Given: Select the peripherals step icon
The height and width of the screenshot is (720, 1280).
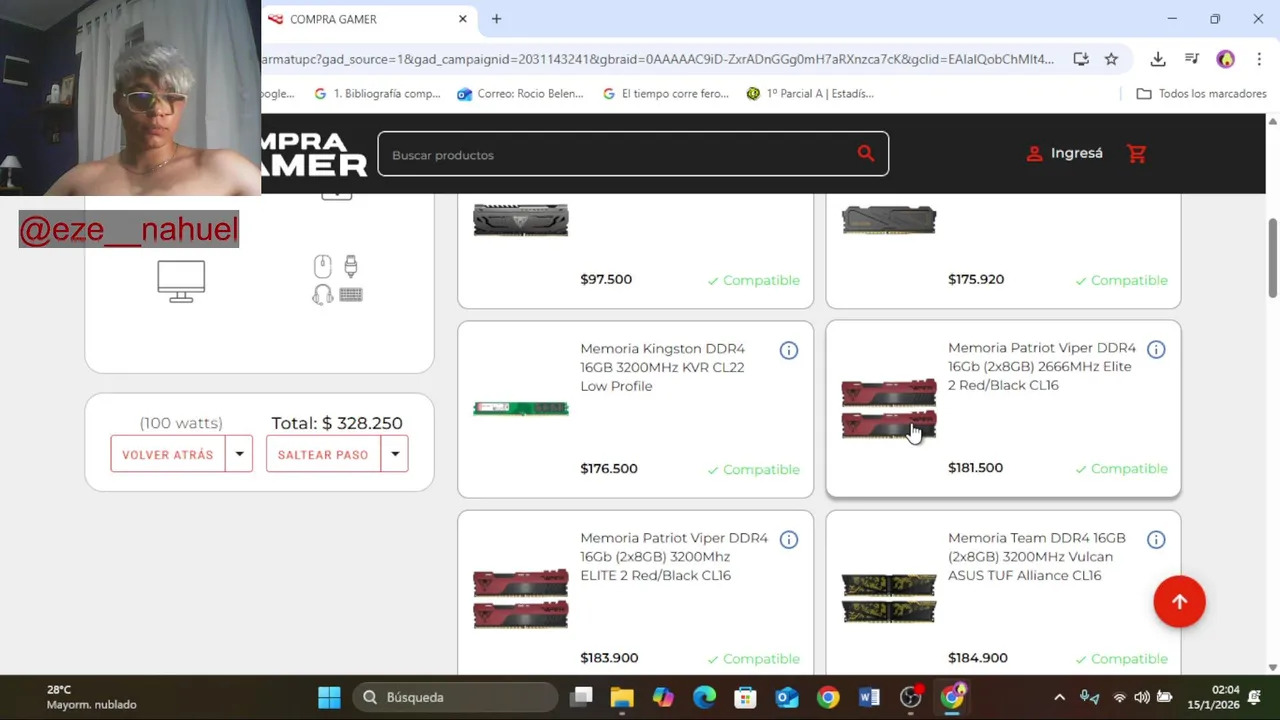Looking at the screenshot, I should tap(337, 280).
